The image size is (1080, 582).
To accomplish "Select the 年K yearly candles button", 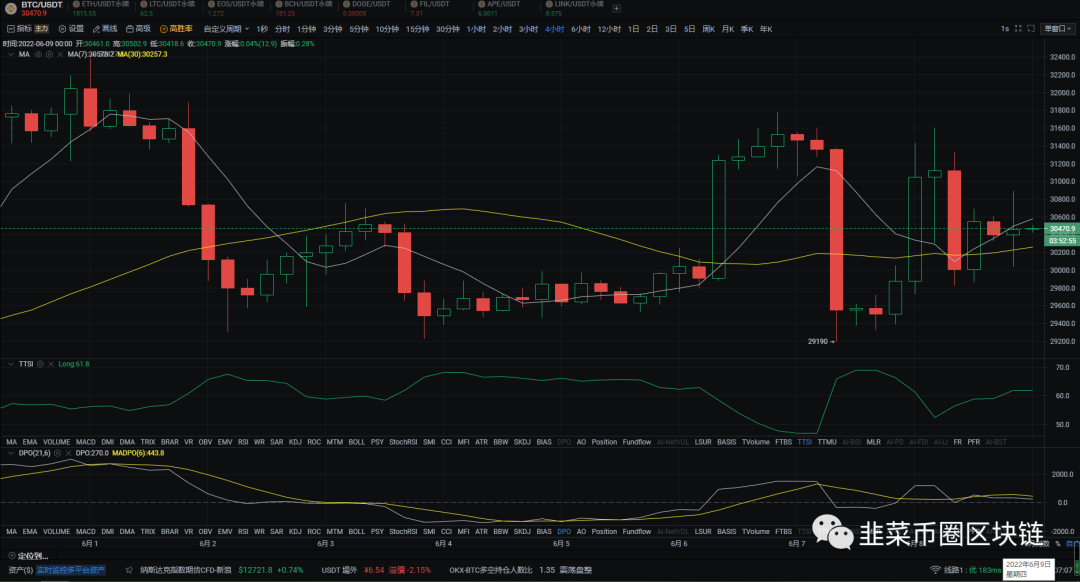I will pyautogui.click(x=766, y=29).
